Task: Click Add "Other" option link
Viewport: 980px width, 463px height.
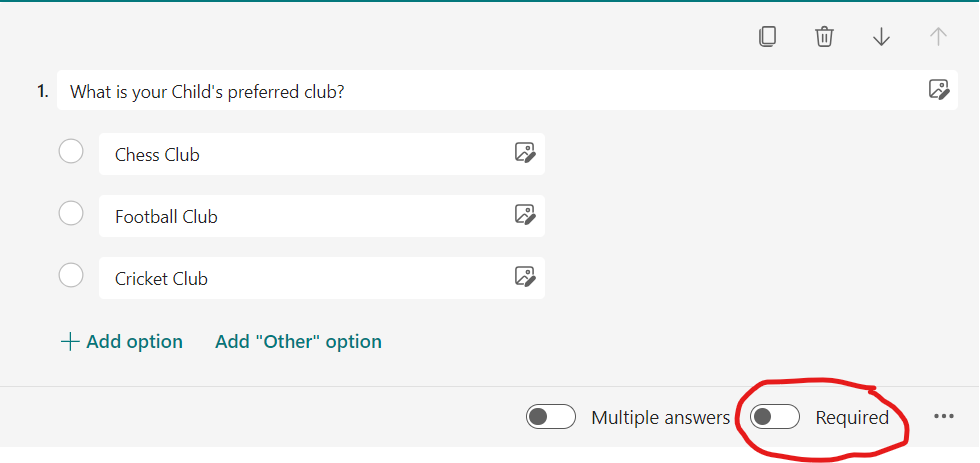Action: pos(298,342)
